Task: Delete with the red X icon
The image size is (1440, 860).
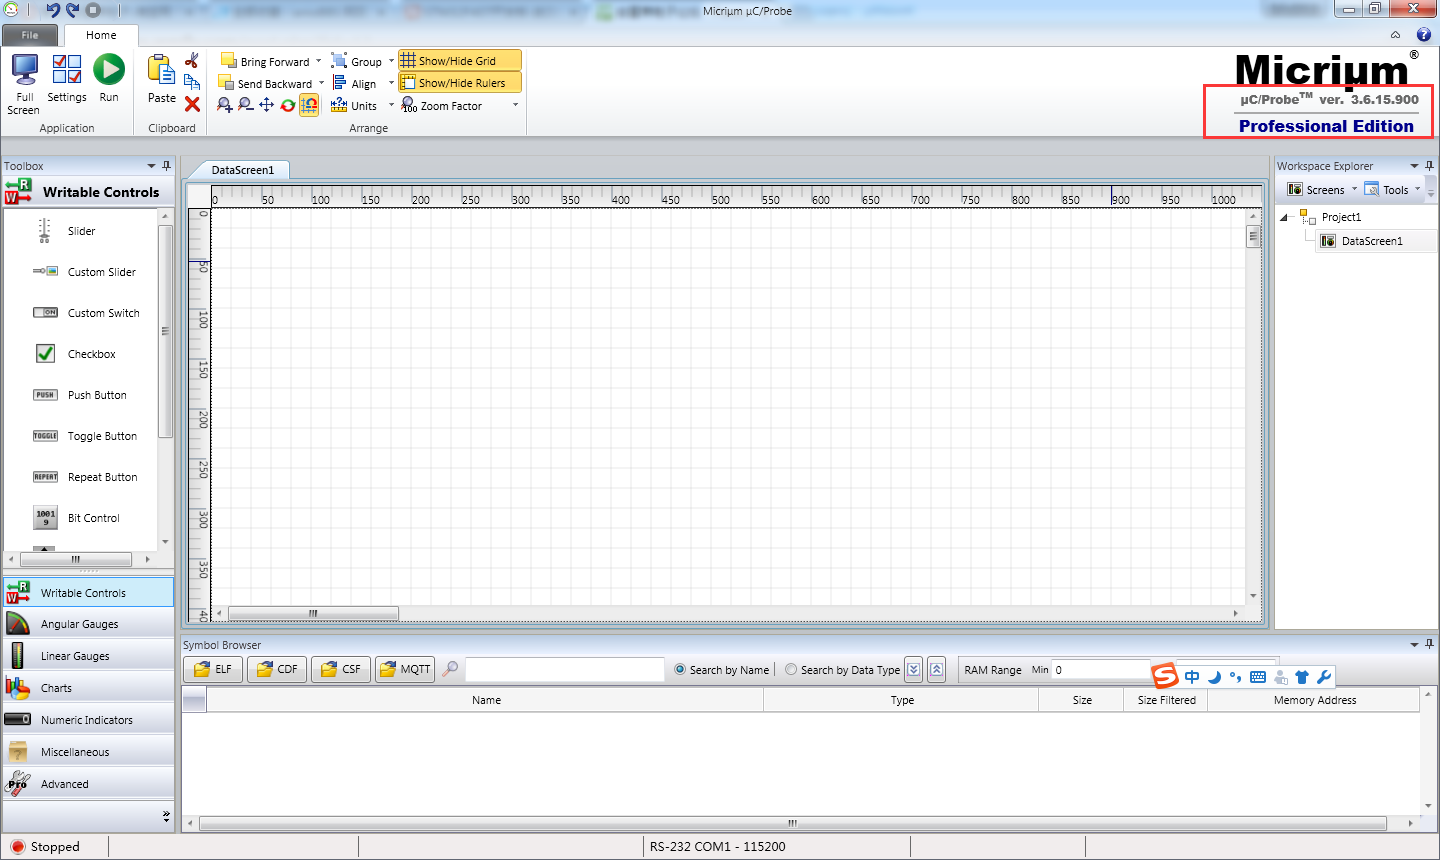Action: [192, 104]
